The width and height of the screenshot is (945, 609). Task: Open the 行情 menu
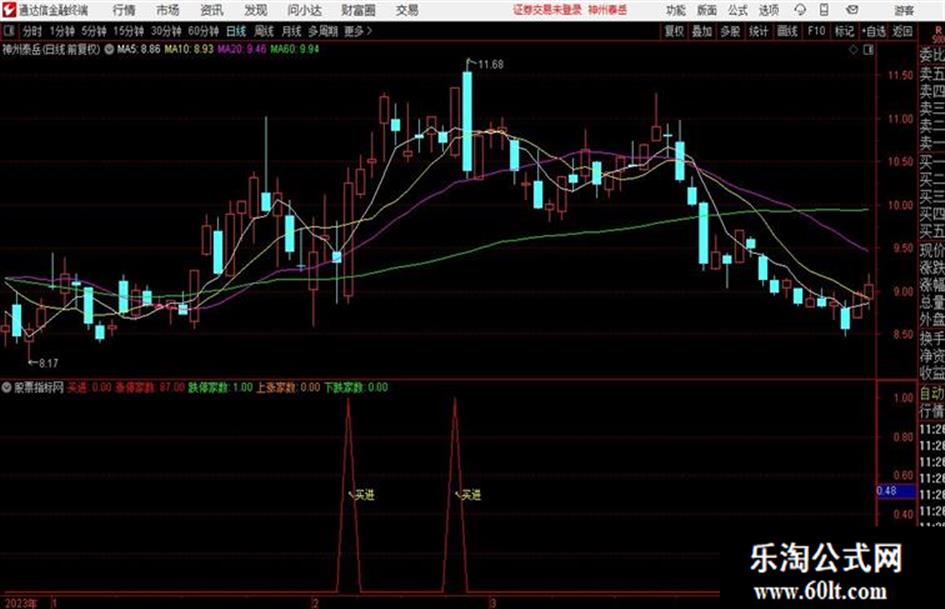(x=124, y=10)
